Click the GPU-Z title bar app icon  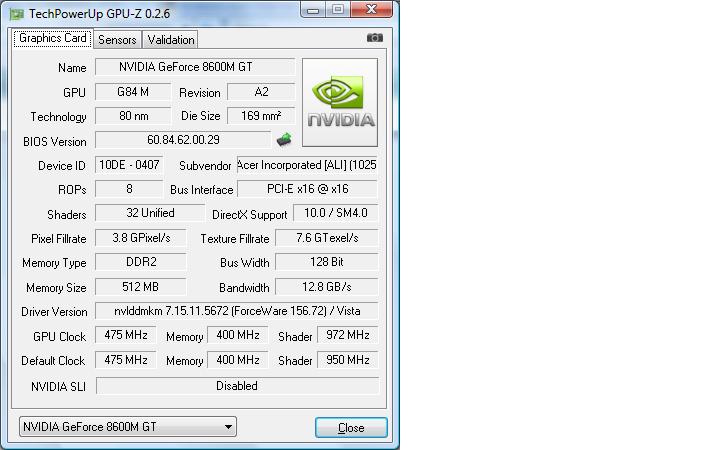tap(17, 14)
